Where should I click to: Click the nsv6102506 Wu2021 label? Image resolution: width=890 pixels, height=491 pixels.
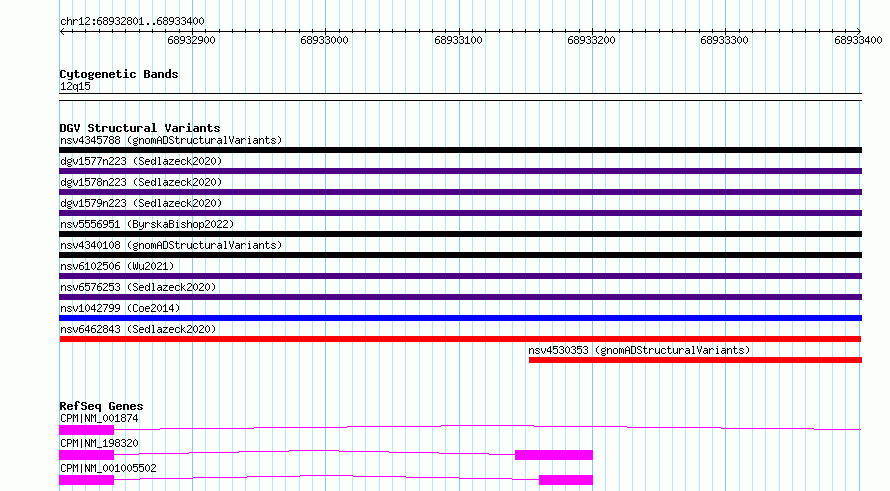point(117,266)
